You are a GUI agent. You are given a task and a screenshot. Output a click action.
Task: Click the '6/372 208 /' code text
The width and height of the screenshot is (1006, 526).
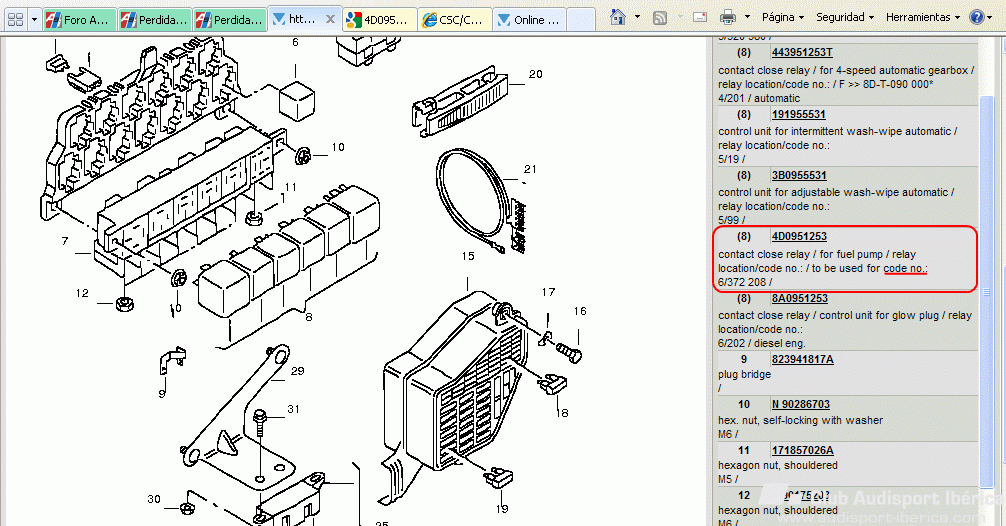point(745,282)
